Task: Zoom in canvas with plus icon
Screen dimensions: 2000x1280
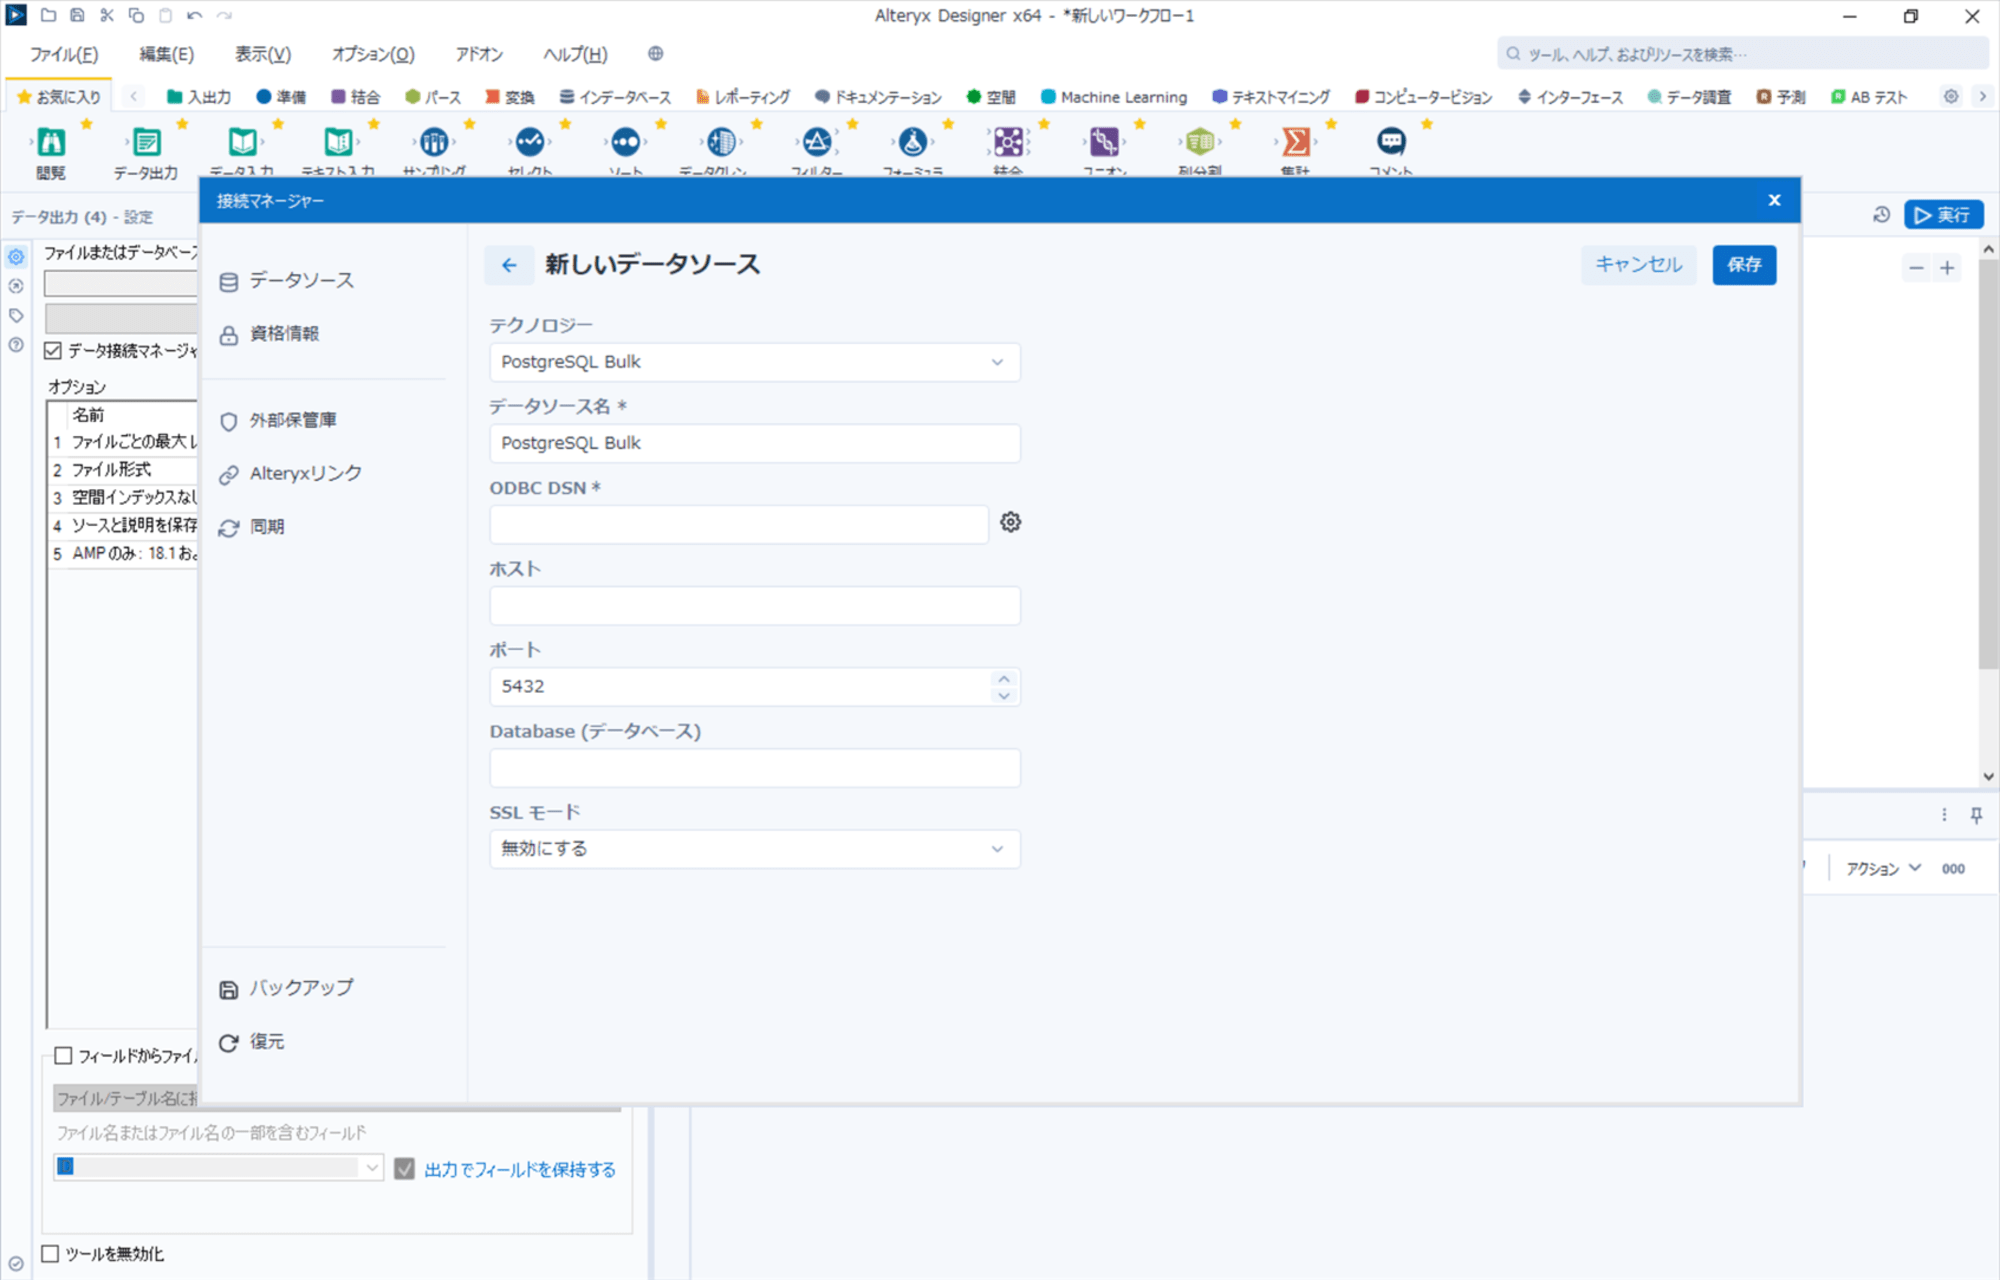Action: (1947, 268)
